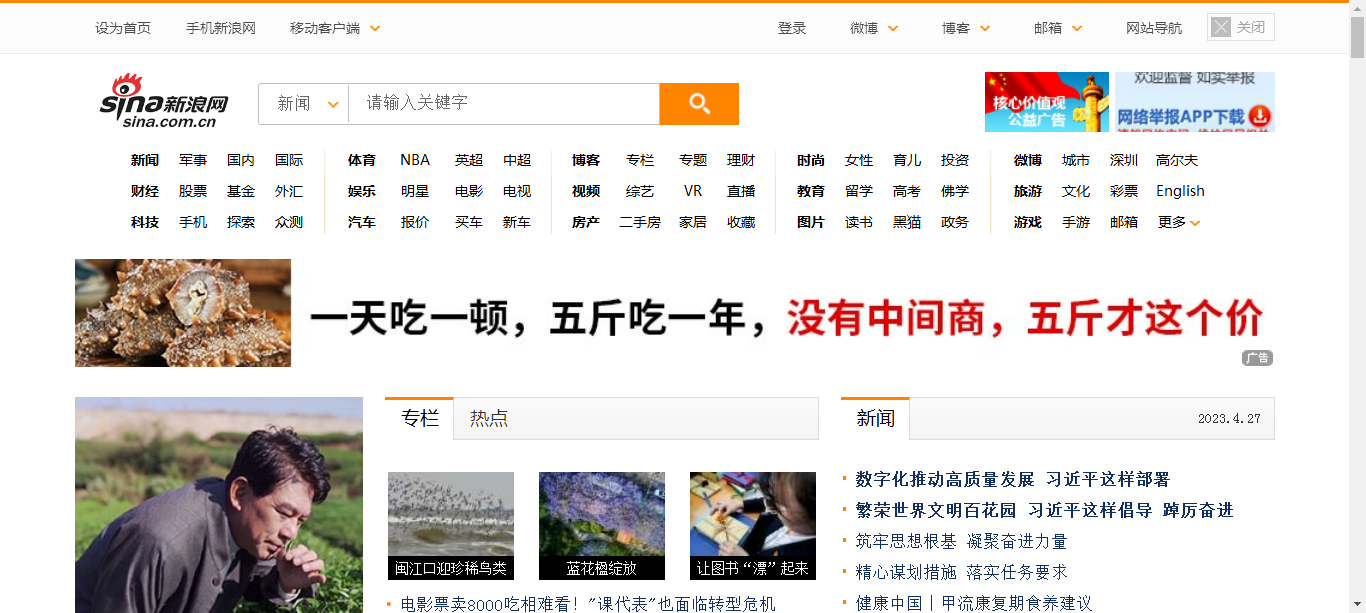
Task: Open headline 筑牢思想根基 凝聚奋进力量
Action: [x=962, y=541]
